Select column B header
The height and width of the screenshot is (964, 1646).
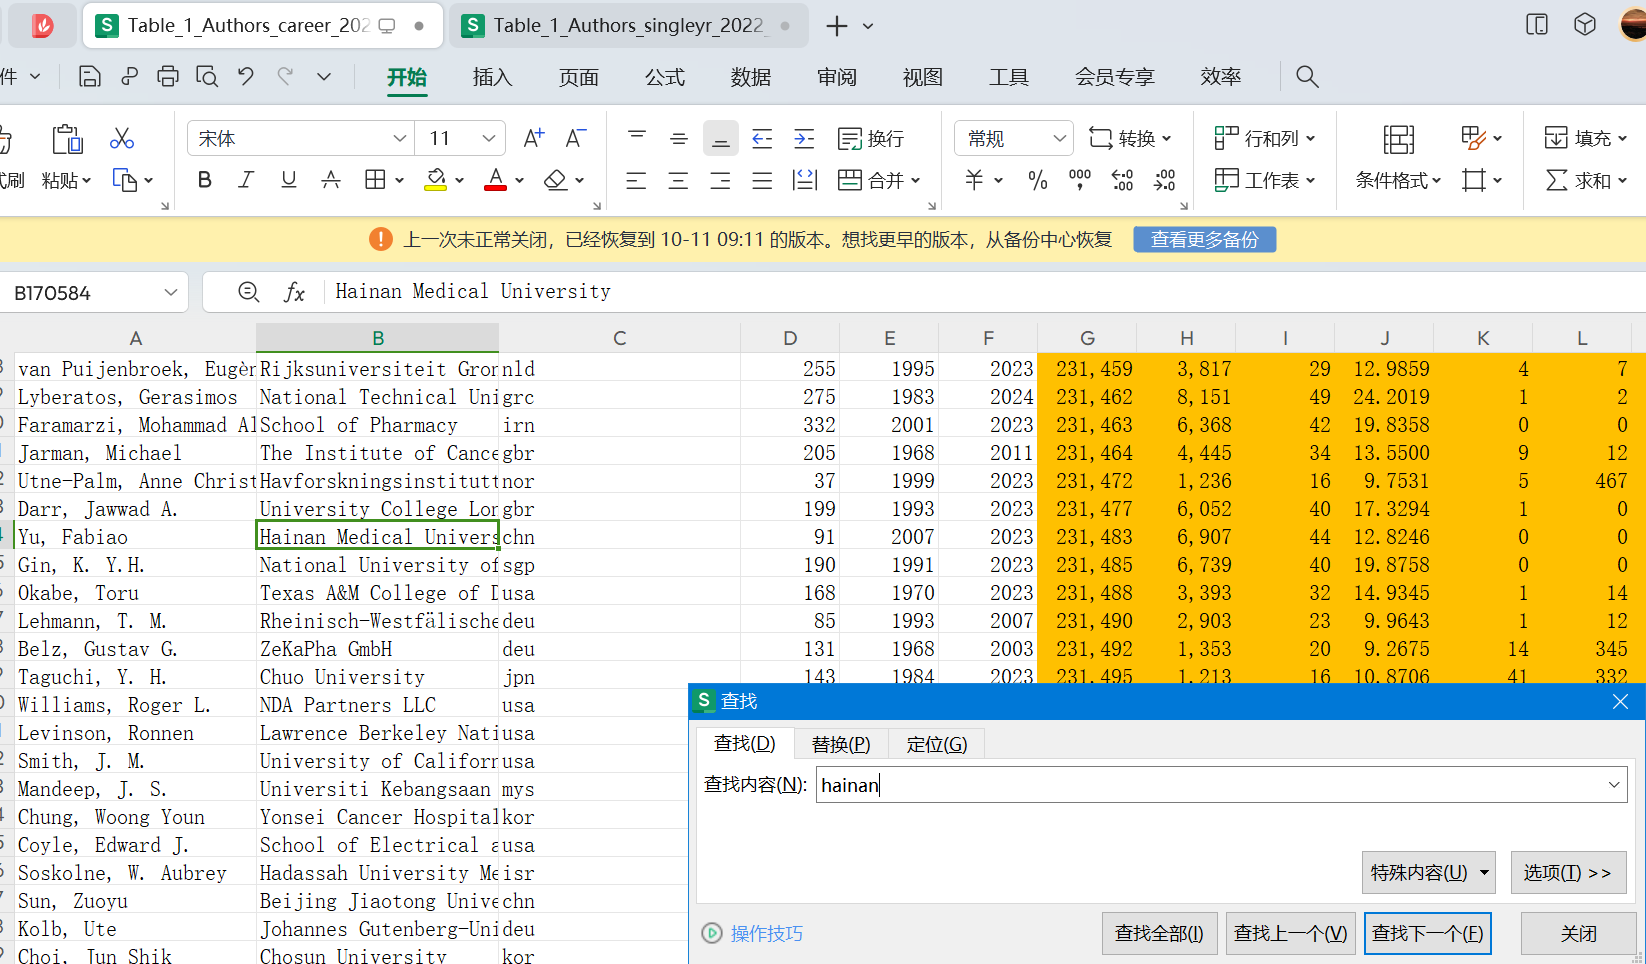coord(378,338)
